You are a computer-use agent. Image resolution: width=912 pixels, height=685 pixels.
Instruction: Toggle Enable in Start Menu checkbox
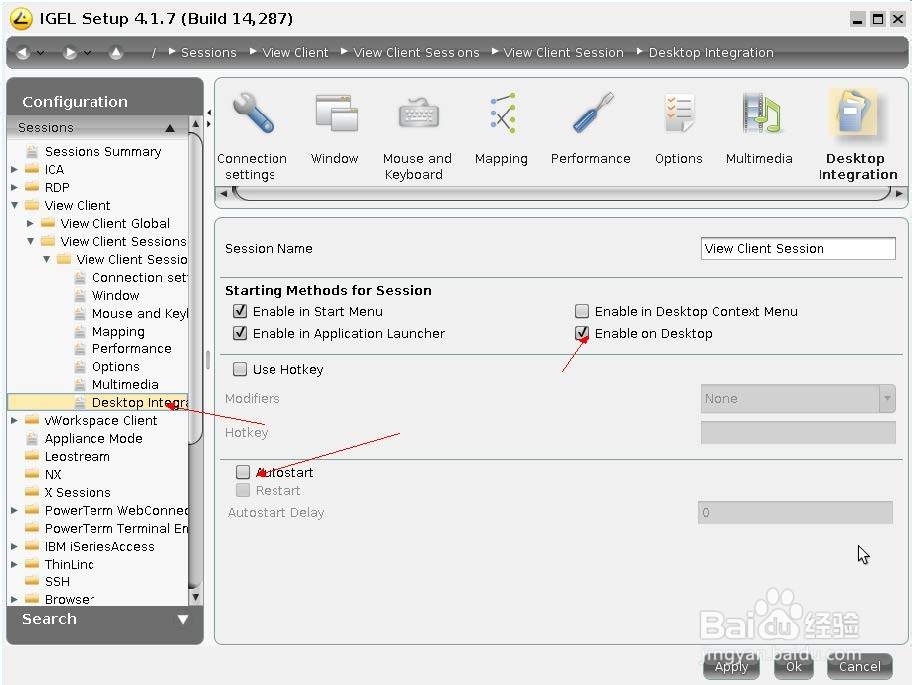(240, 311)
